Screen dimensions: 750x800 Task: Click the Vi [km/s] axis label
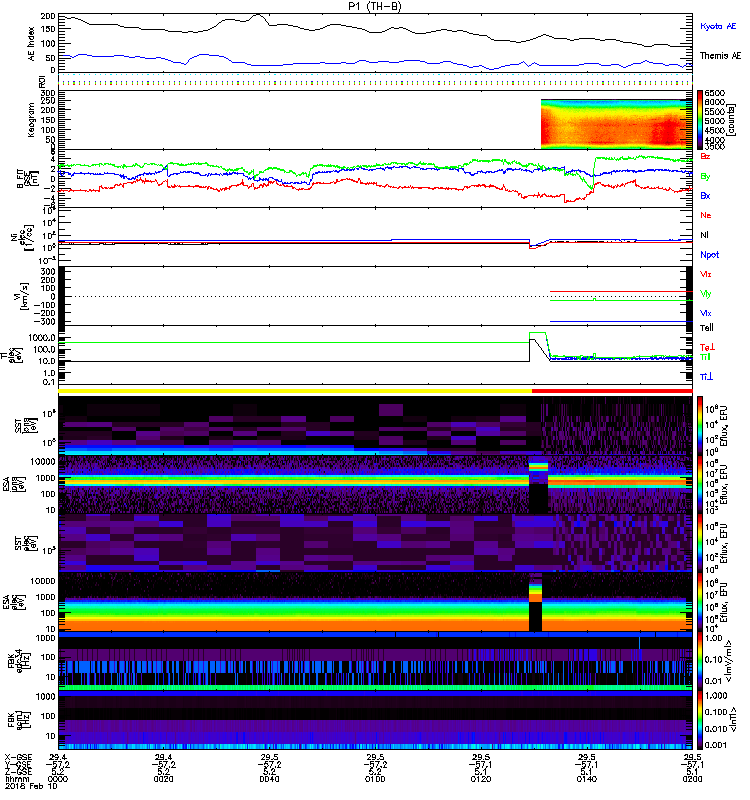coord(22,296)
